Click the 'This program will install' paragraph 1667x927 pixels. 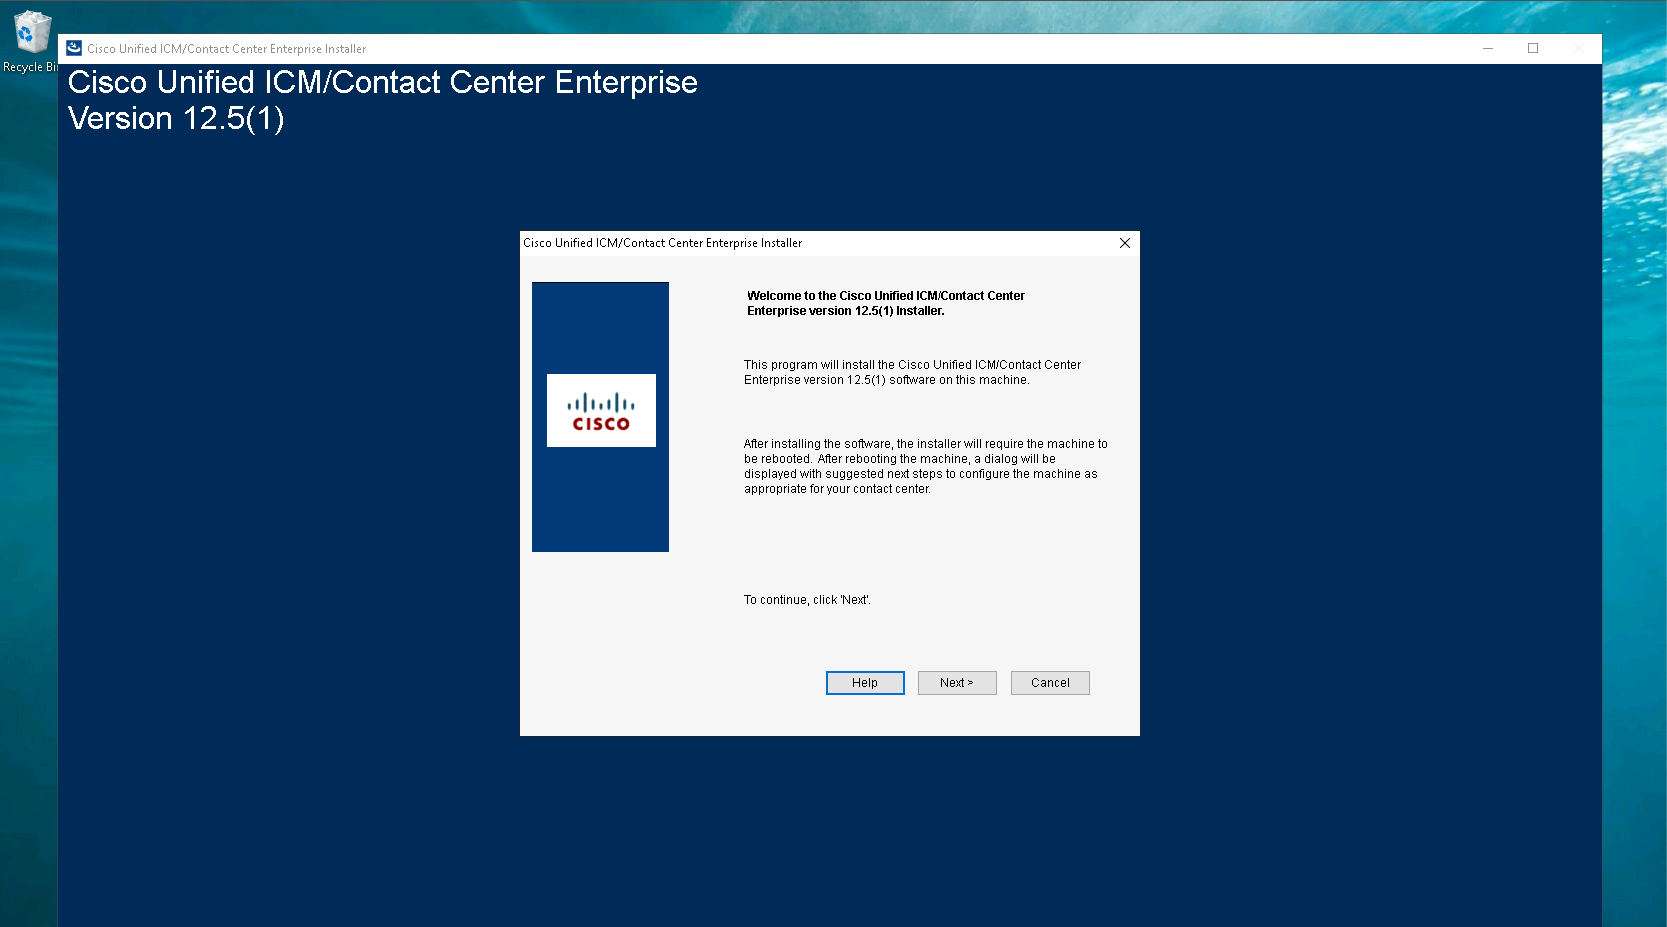click(x=912, y=372)
